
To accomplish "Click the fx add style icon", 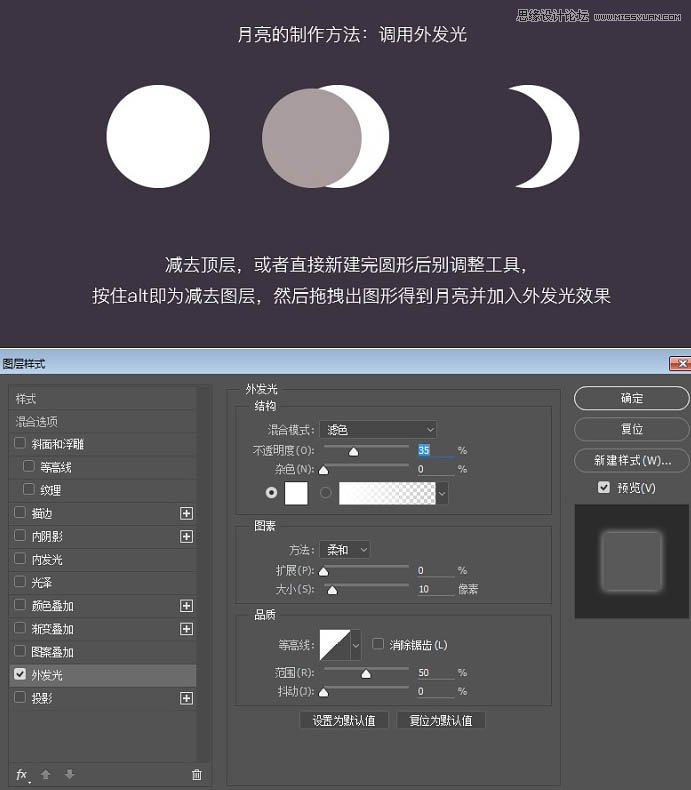I will pyautogui.click(x=23, y=775).
